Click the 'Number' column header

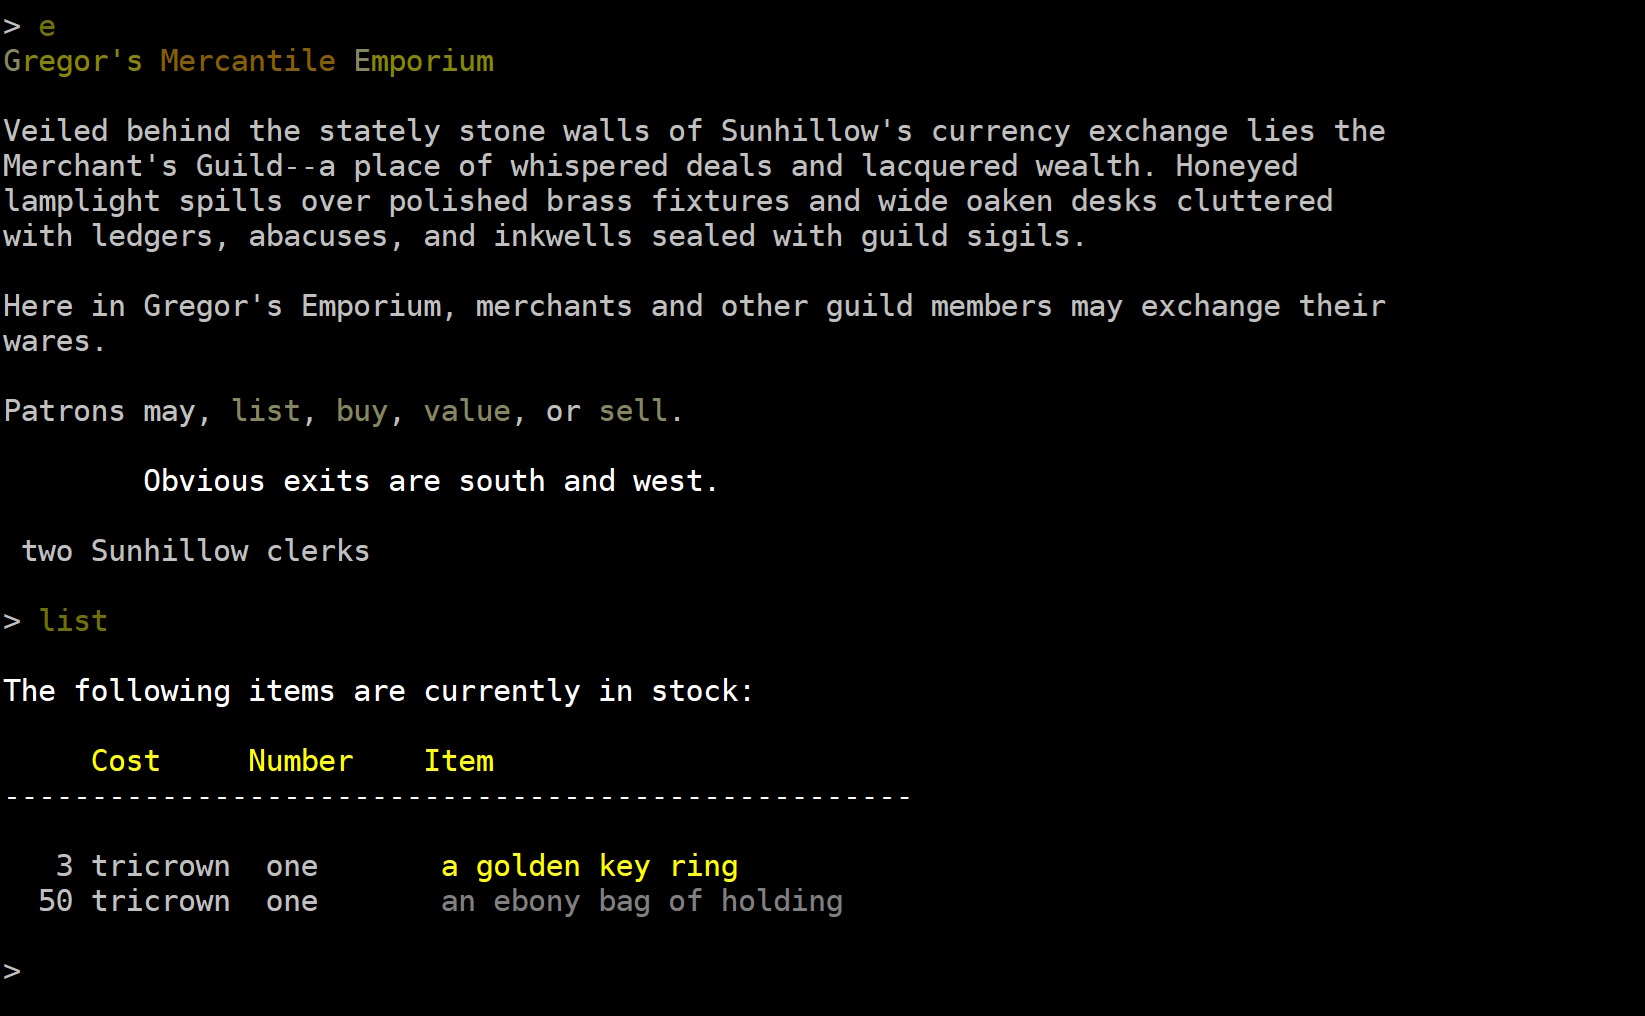[300, 761]
